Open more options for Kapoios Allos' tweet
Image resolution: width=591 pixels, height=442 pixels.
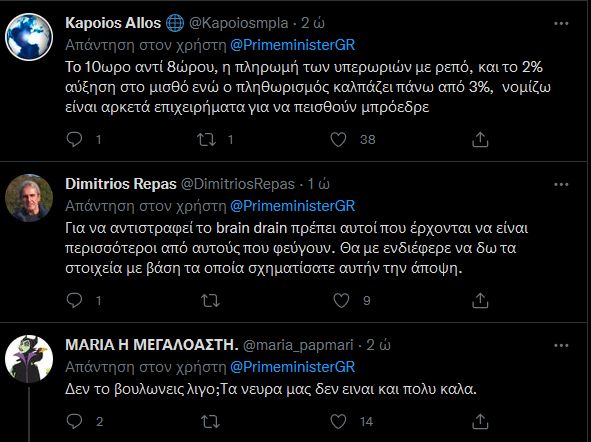(561, 23)
